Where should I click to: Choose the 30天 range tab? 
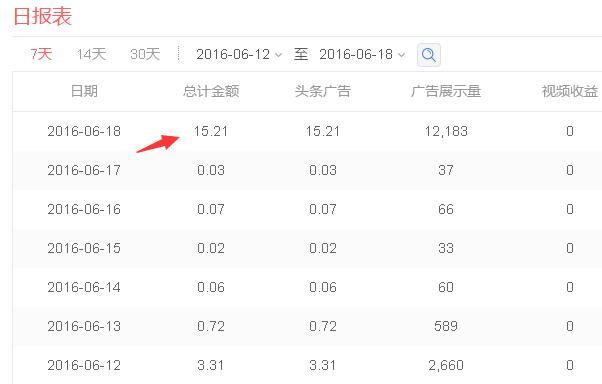tap(145, 54)
